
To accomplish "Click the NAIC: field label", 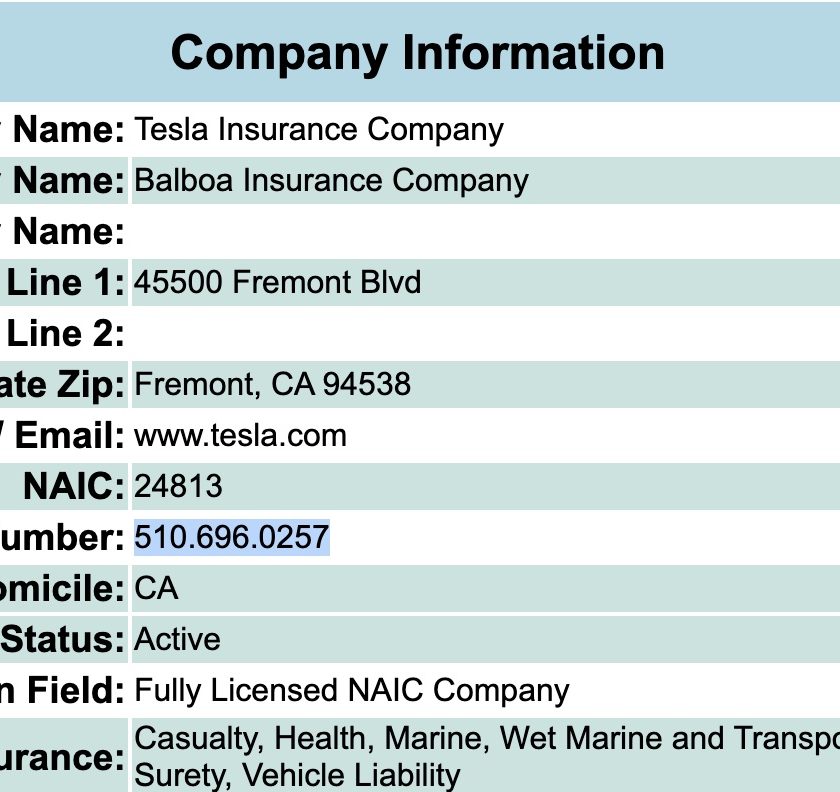I will coord(74,487).
